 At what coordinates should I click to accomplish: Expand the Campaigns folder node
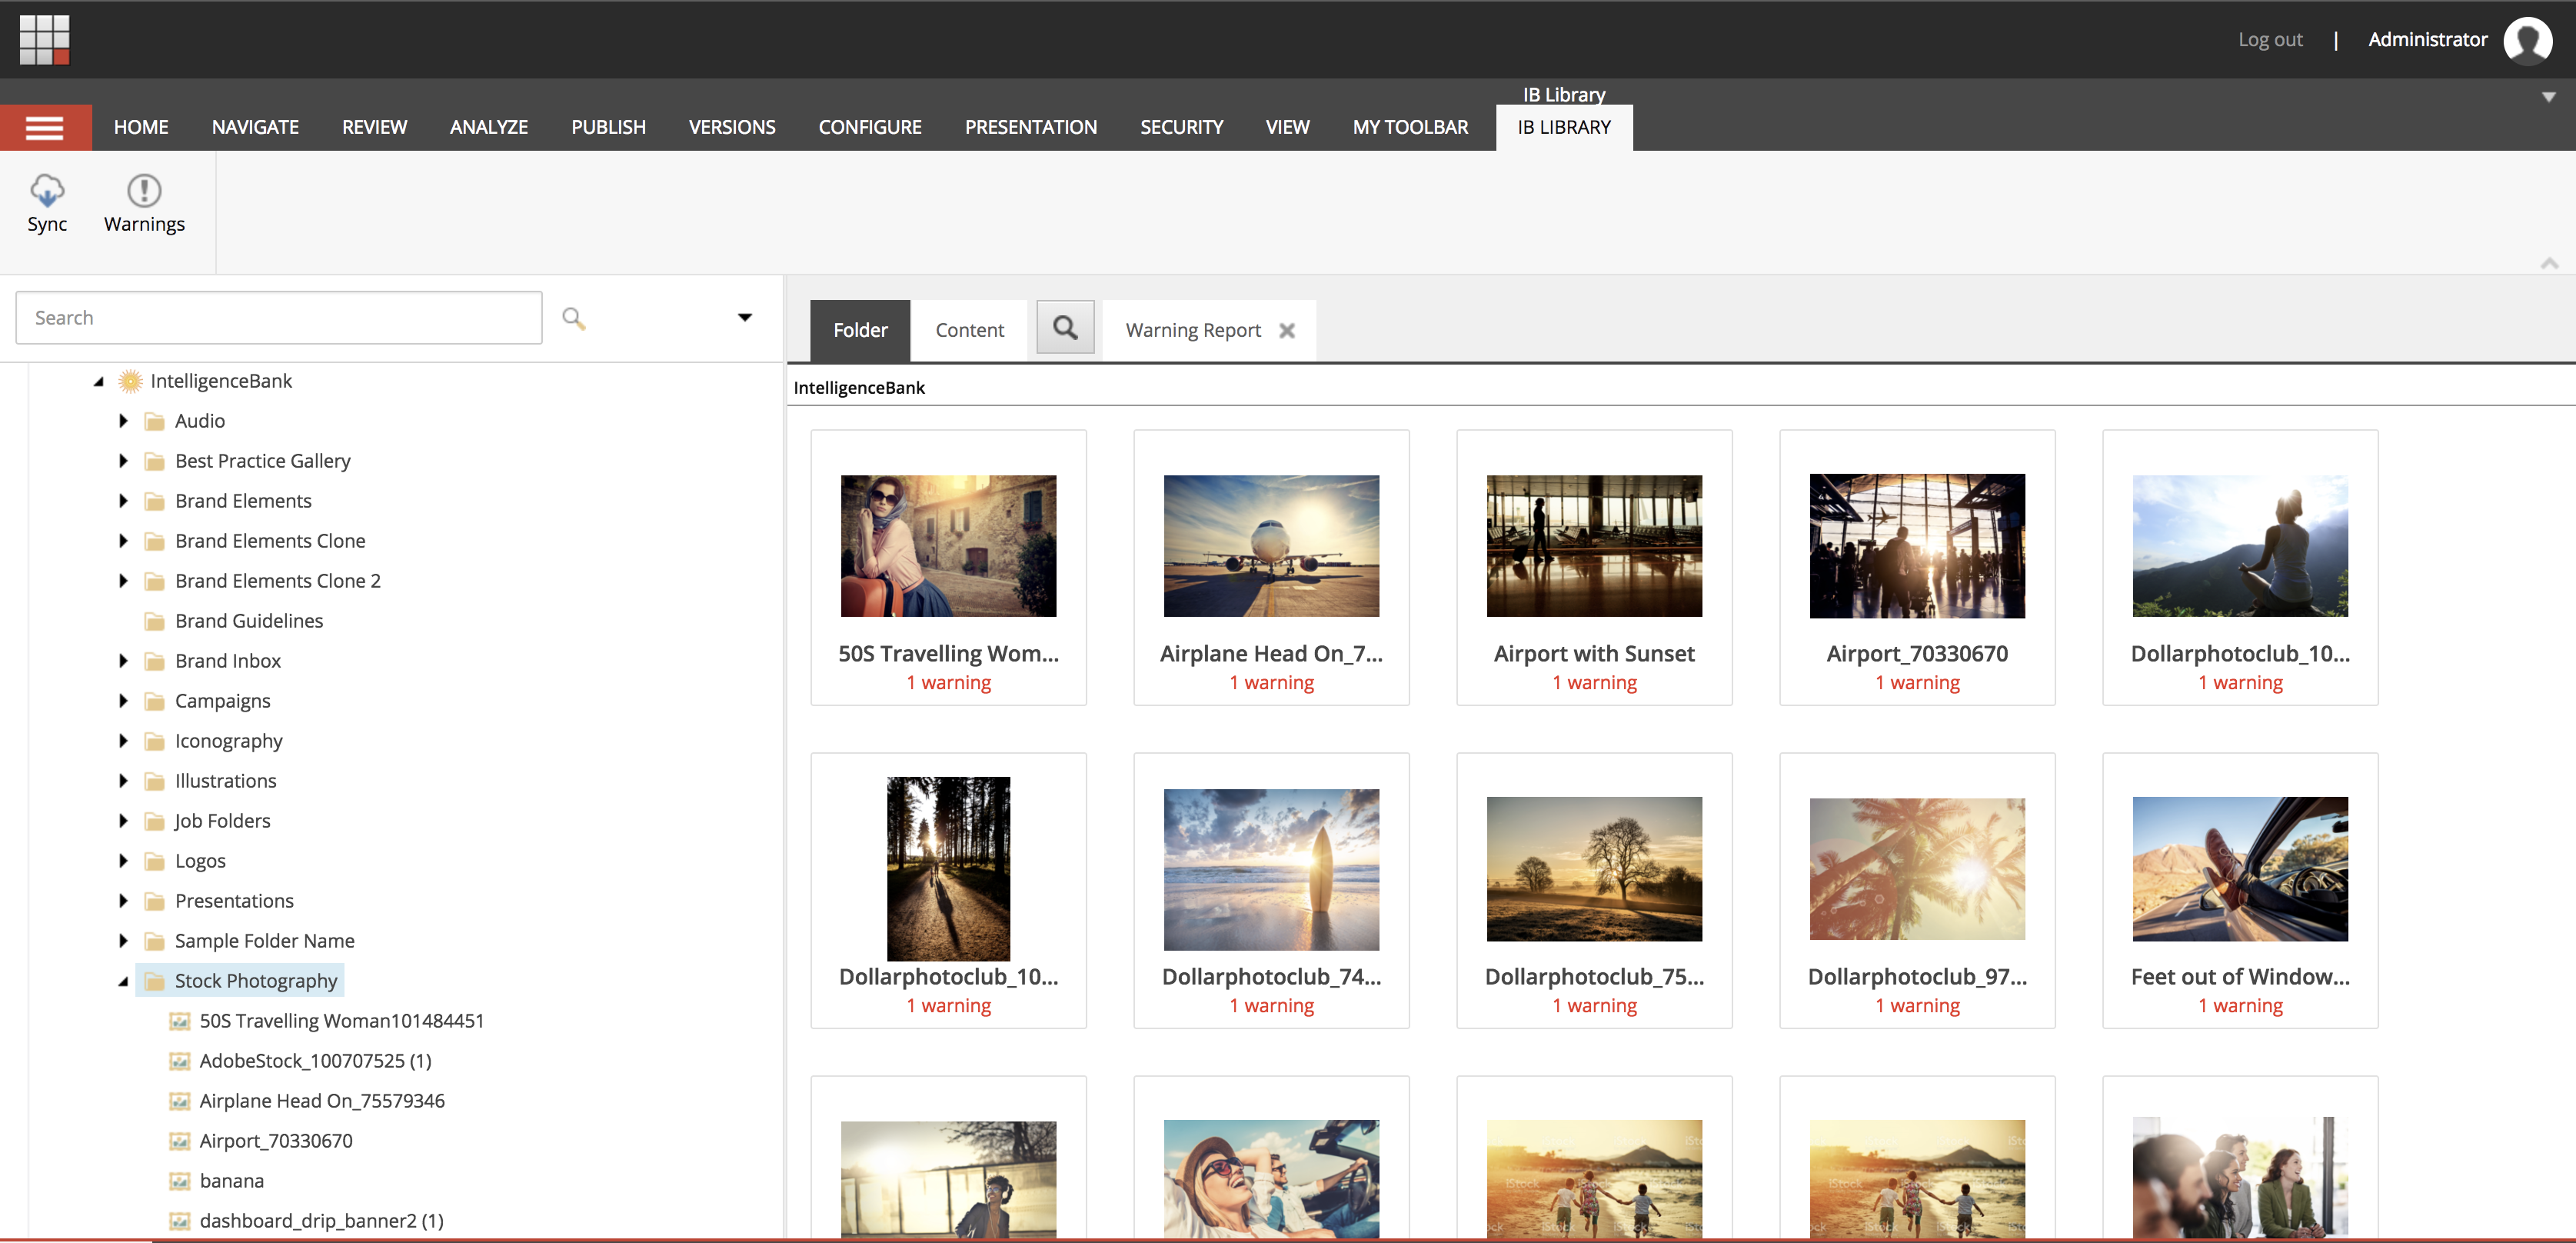point(123,701)
